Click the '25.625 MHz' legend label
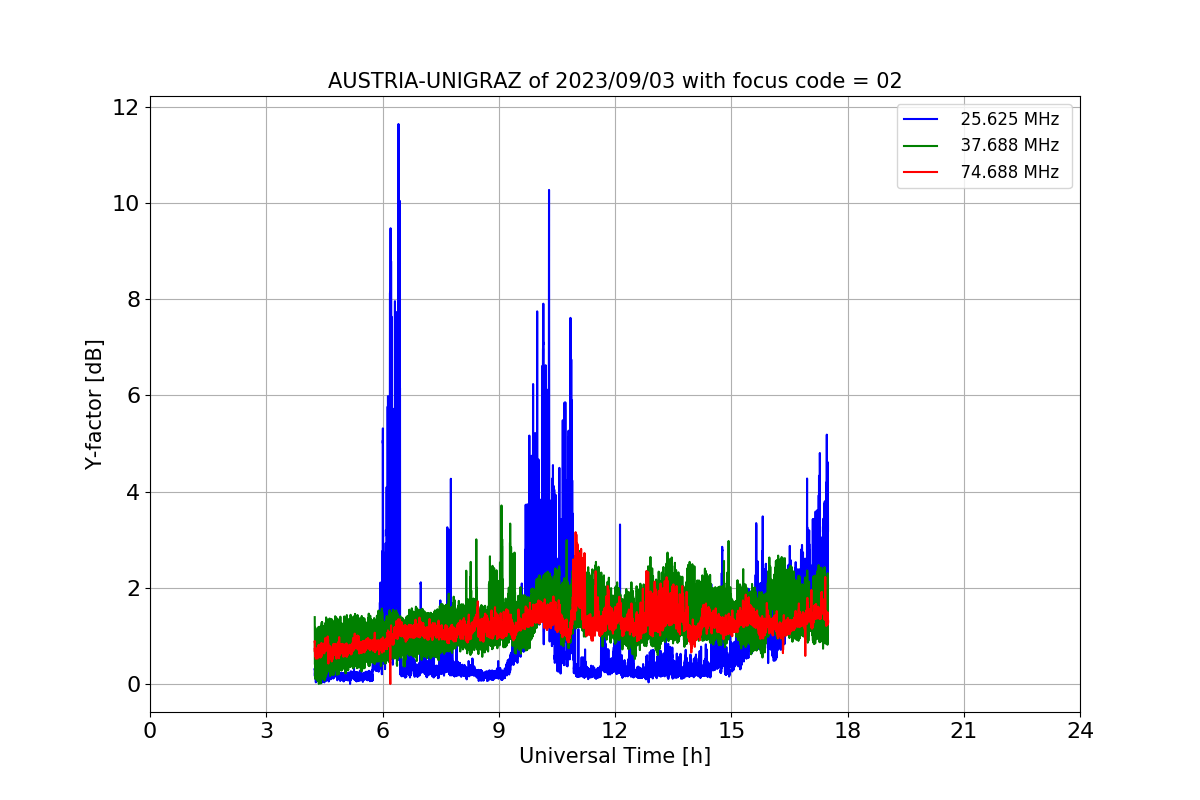 point(1009,119)
